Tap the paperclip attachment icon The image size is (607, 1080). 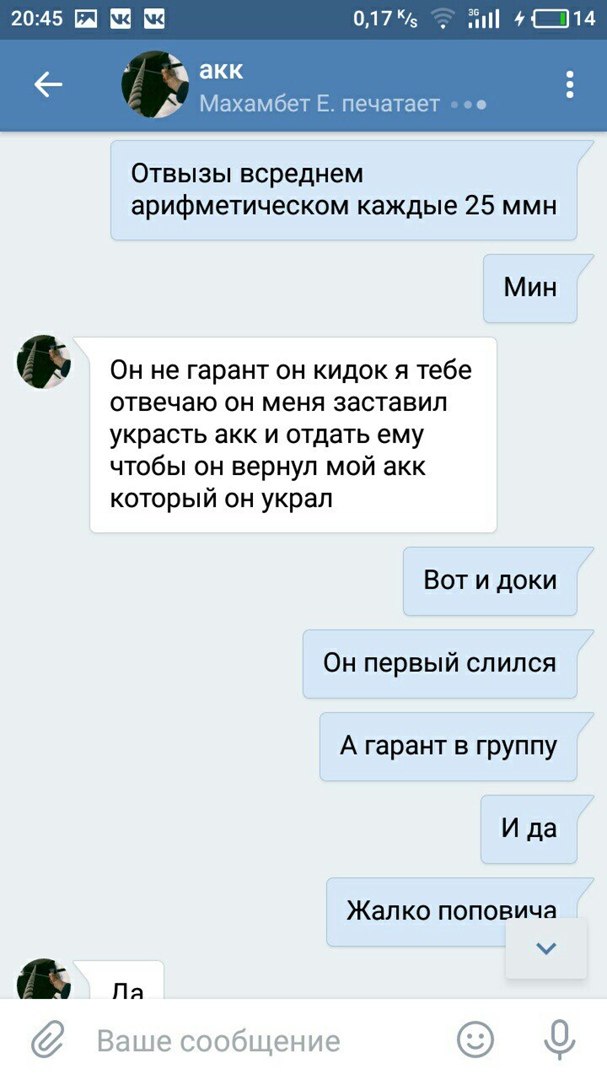[x=48, y=1040]
